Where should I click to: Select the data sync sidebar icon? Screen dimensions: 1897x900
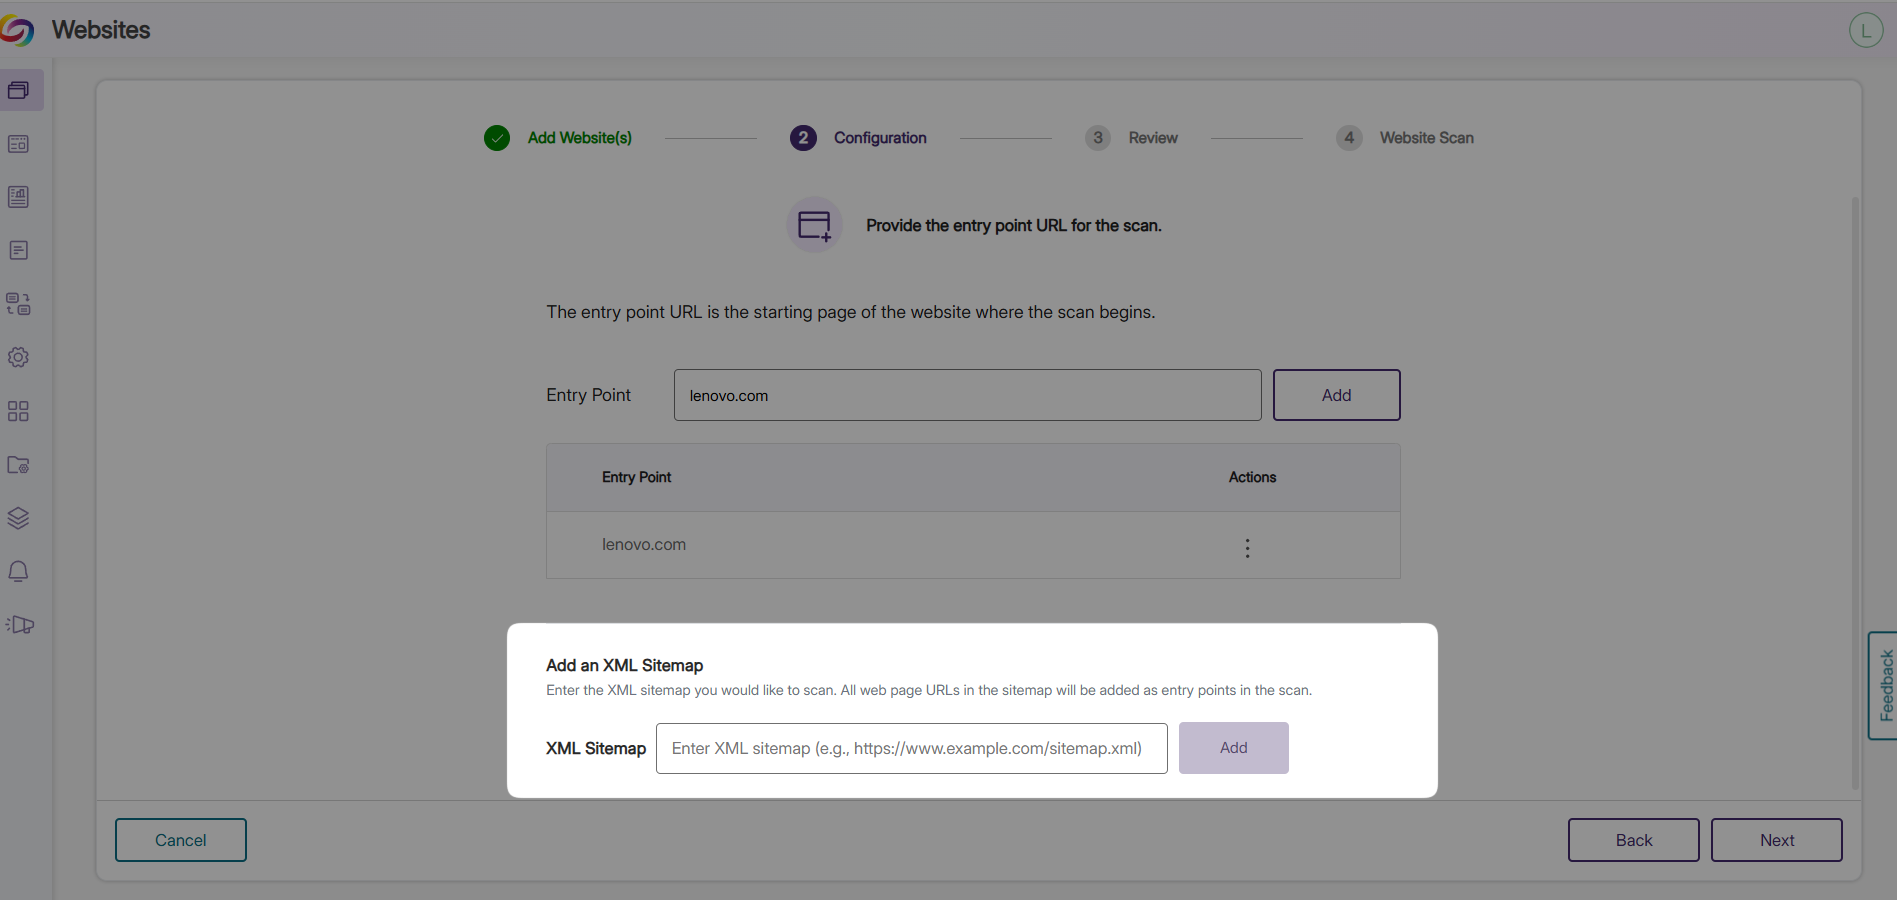(x=18, y=305)
